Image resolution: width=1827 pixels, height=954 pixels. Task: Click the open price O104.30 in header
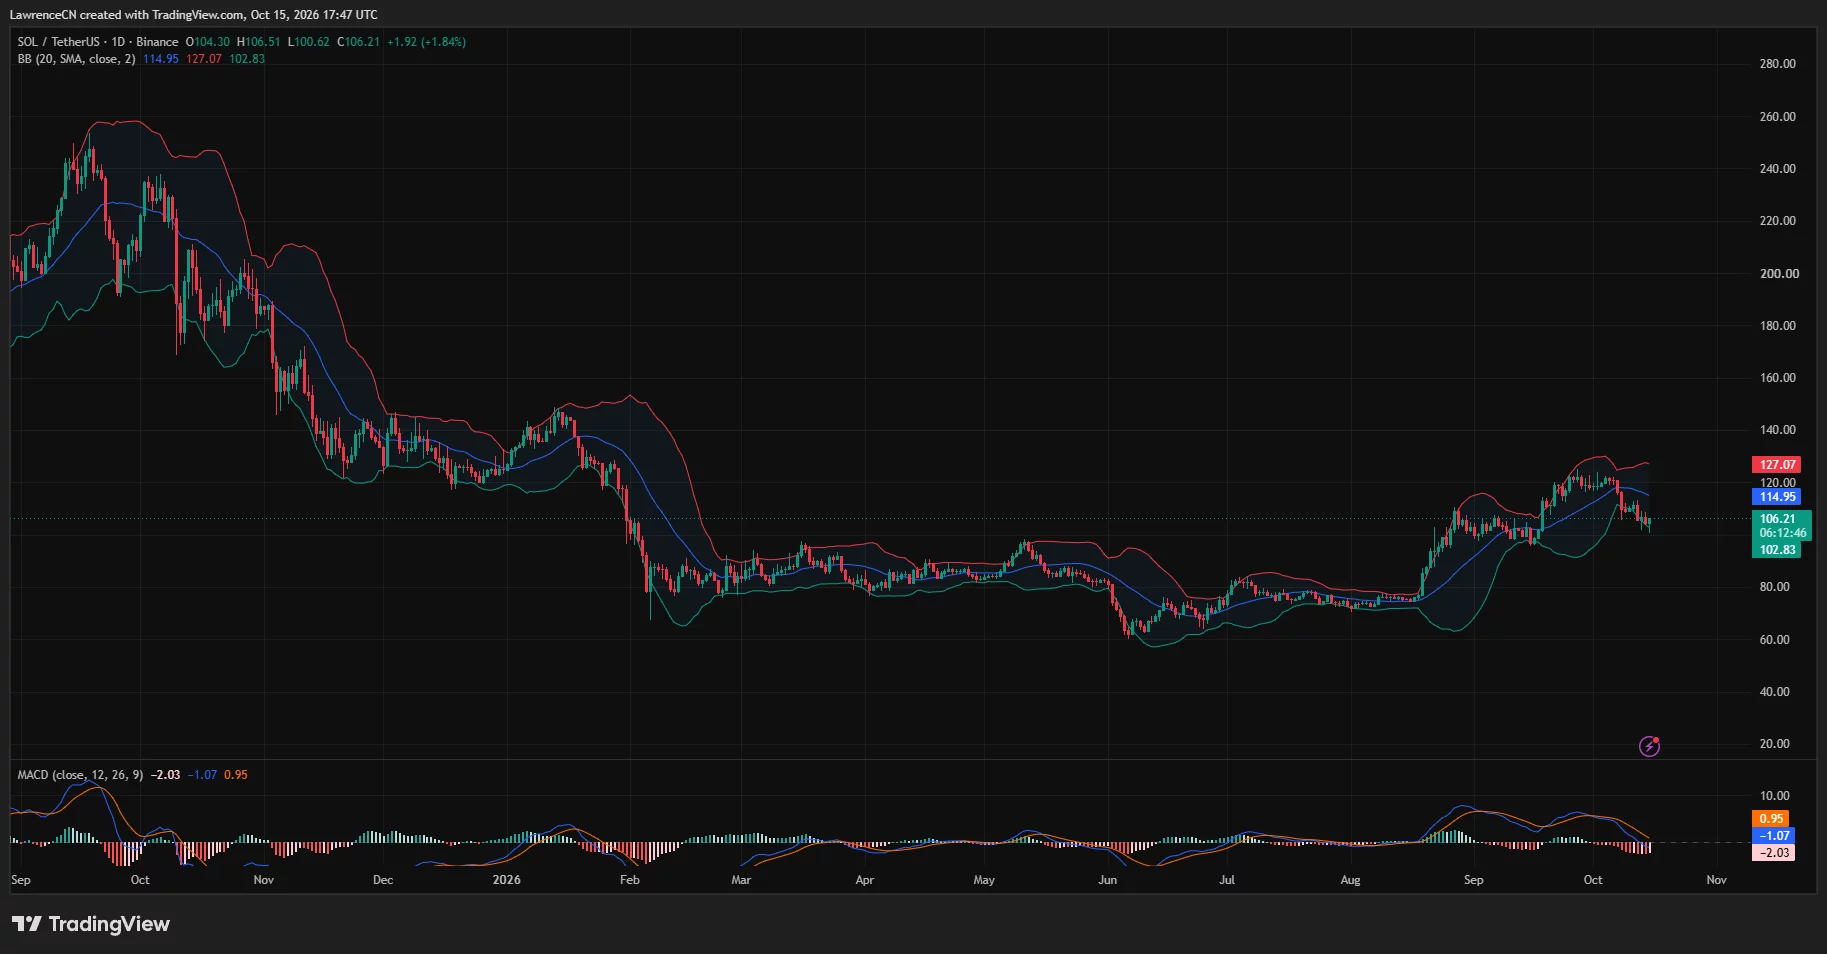click(x=208, y=42)
